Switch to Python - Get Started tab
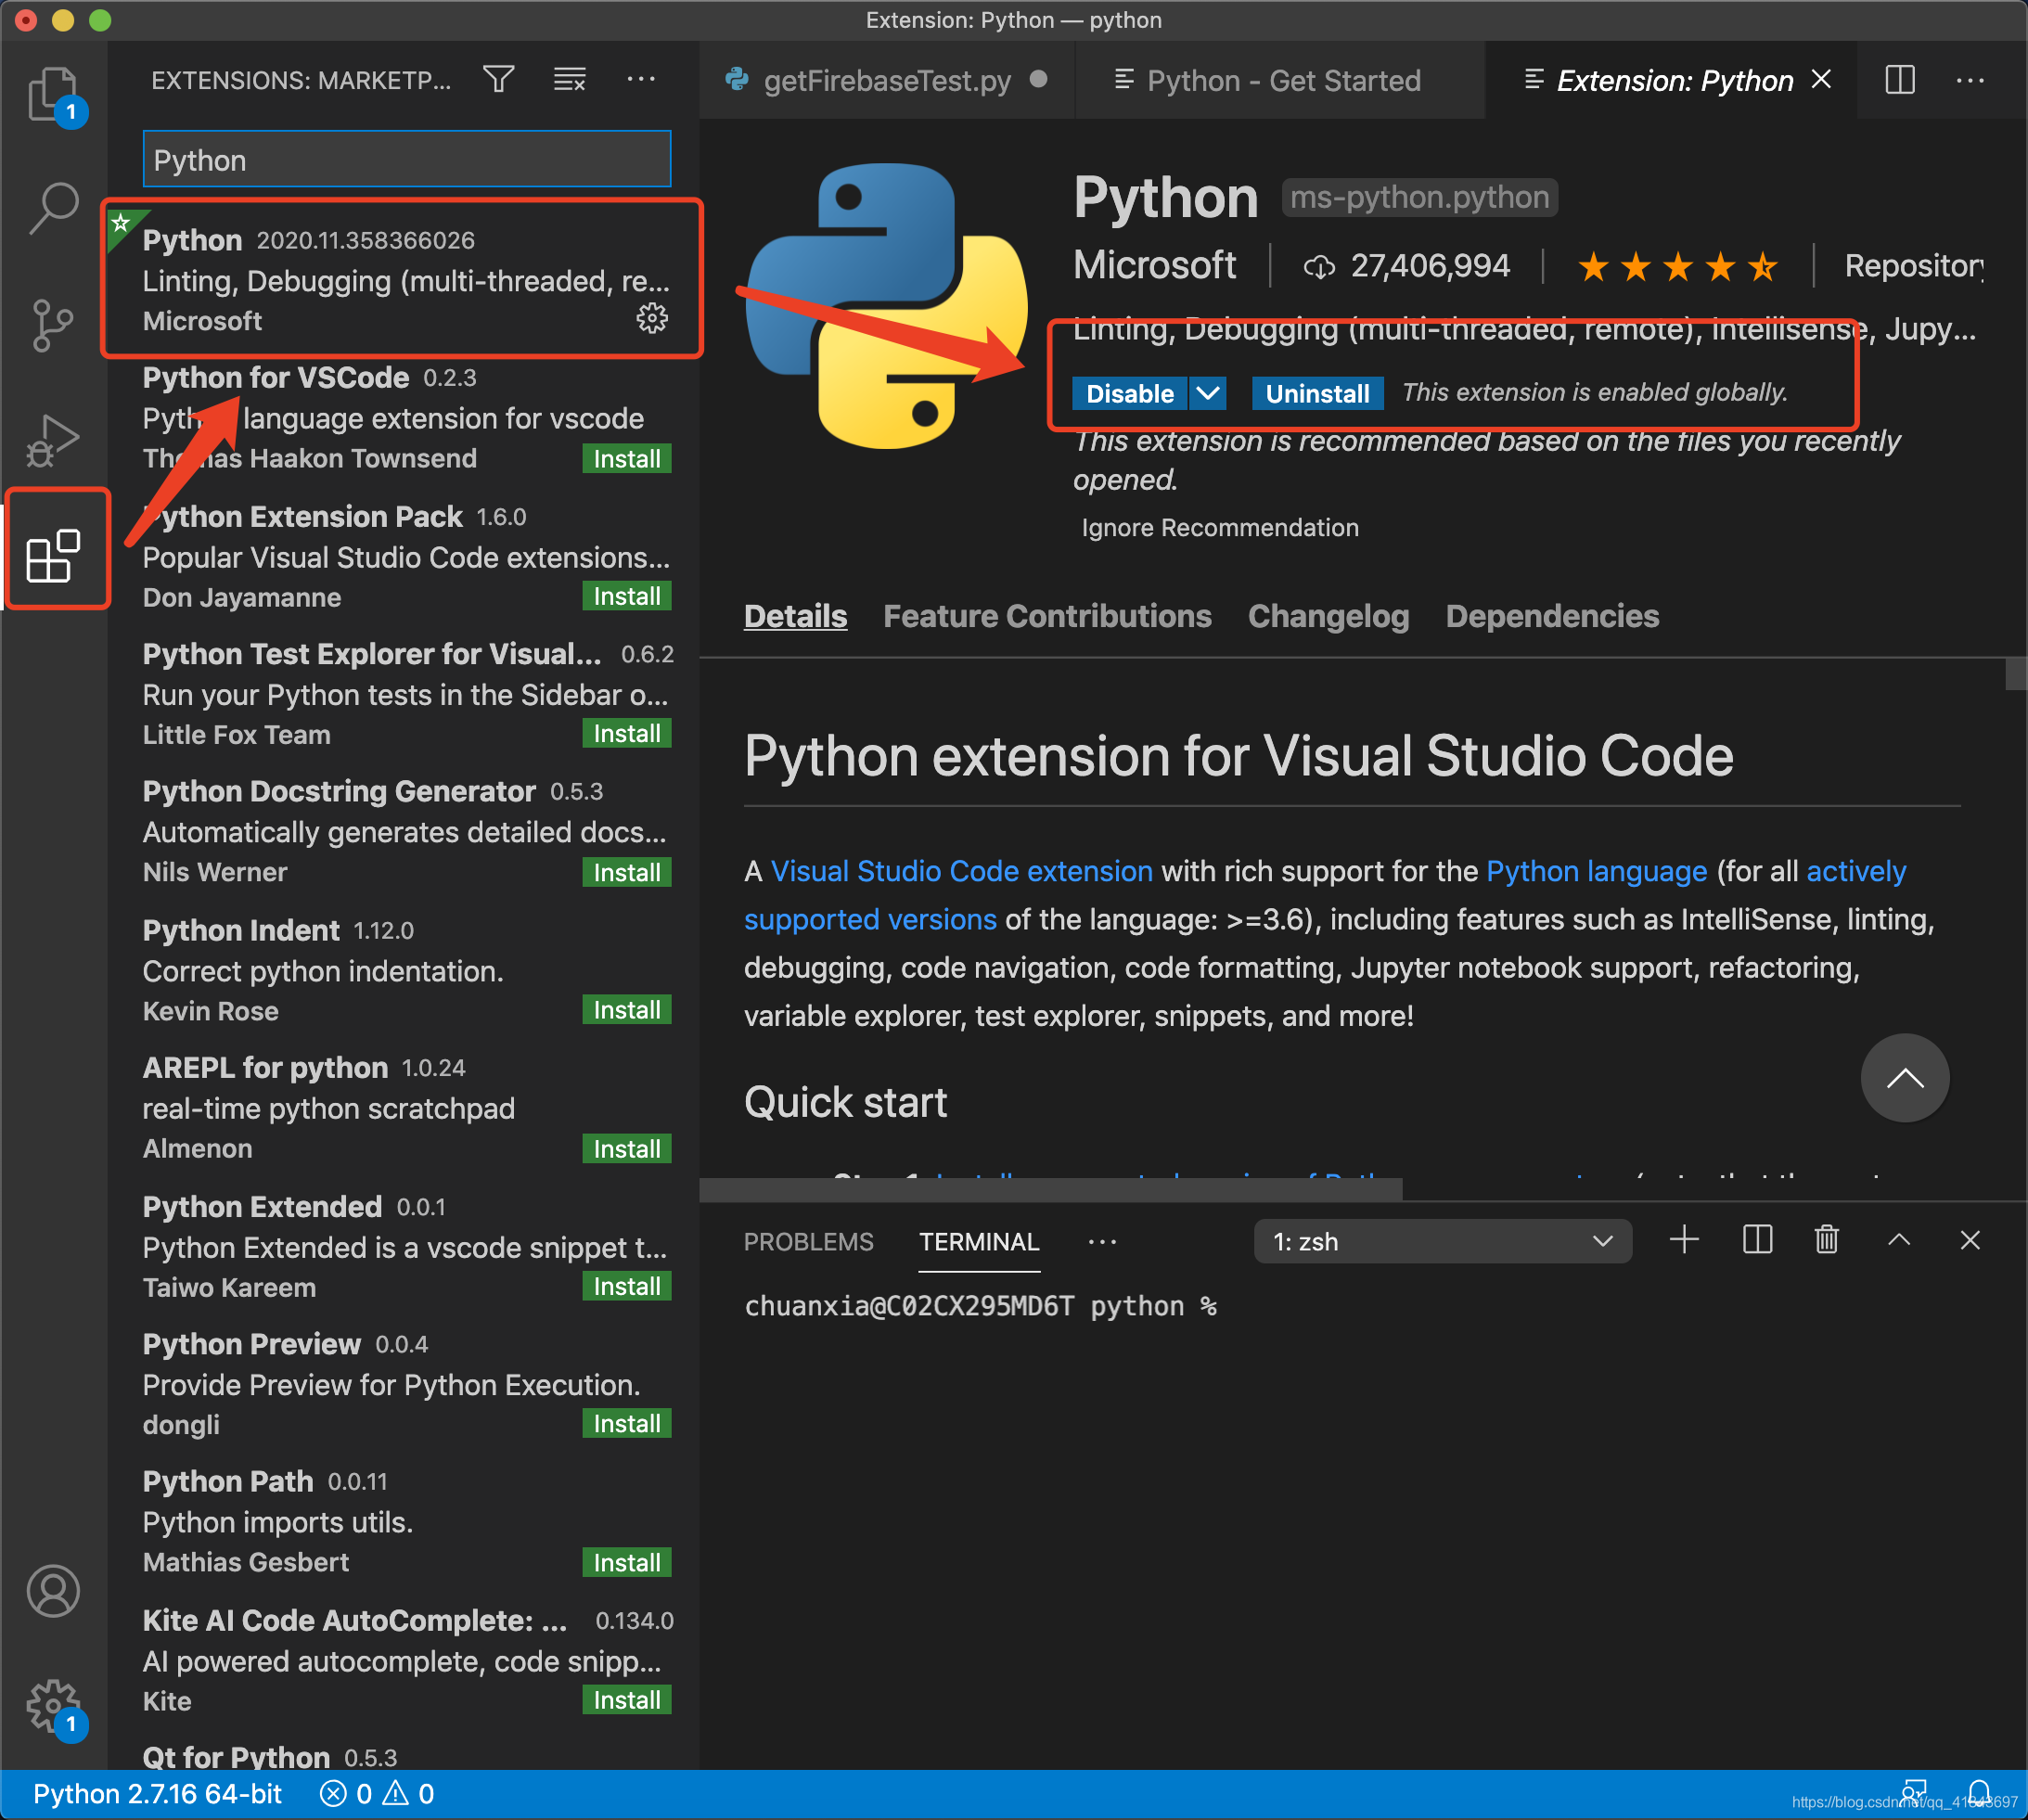 tap(1281, 80)
